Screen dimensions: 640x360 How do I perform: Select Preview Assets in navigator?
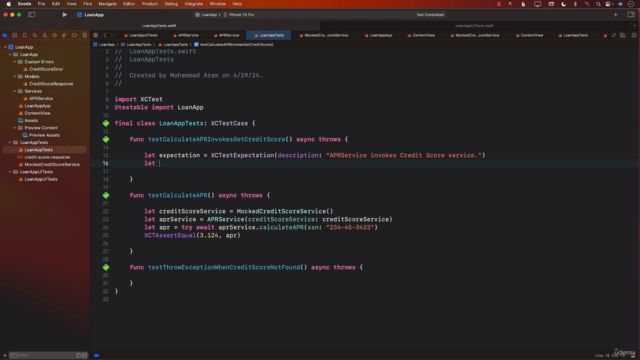[x=44, y=135]
